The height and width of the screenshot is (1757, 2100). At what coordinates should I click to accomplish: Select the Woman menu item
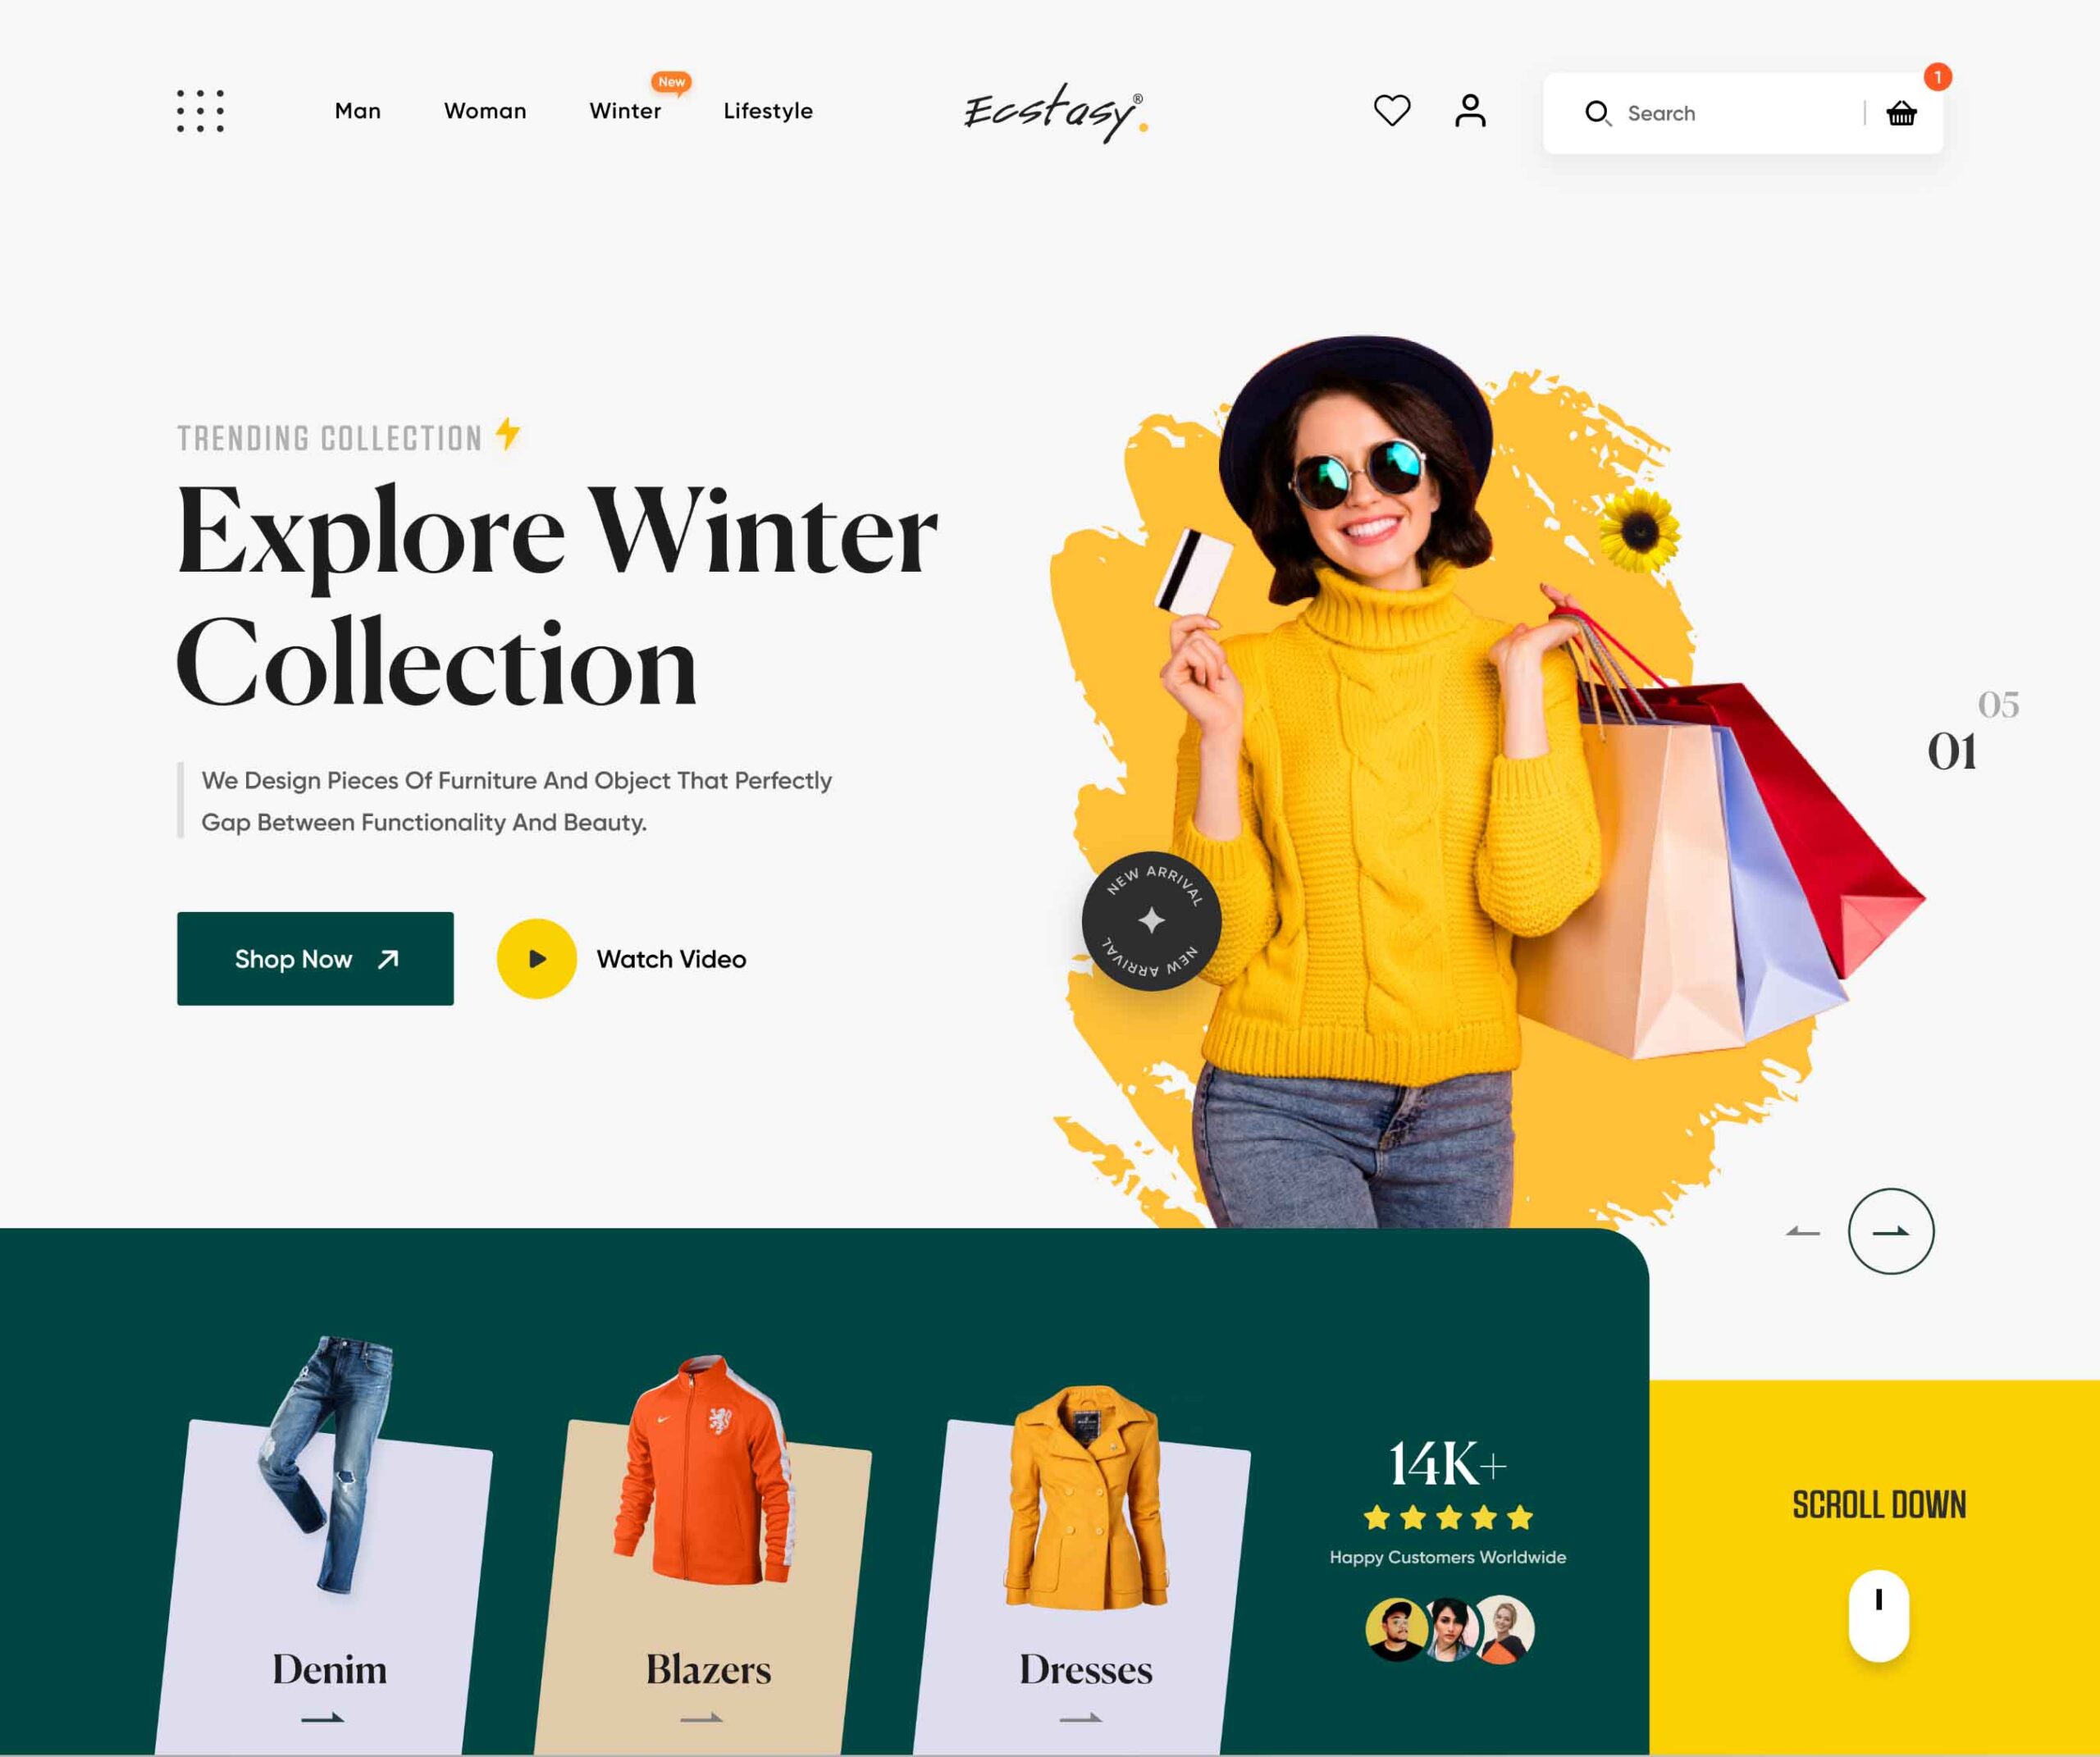pos(485,110)
